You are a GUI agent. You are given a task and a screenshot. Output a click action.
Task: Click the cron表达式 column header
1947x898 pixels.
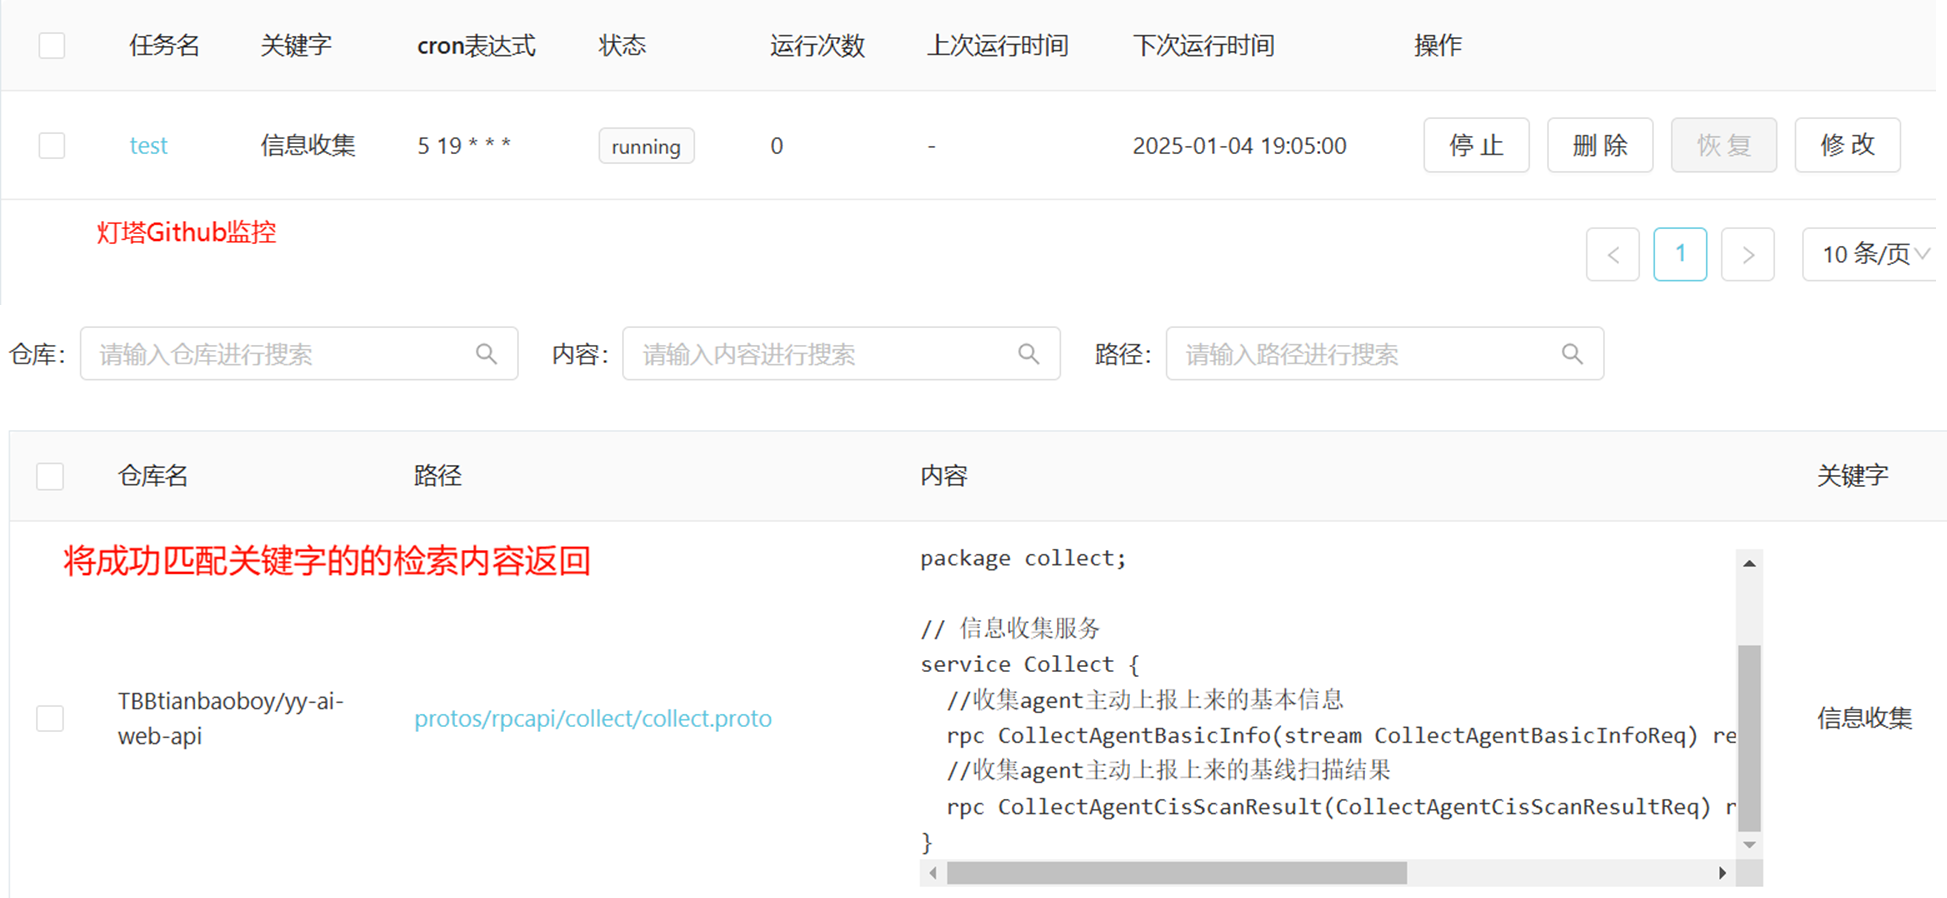coord(476,46)
